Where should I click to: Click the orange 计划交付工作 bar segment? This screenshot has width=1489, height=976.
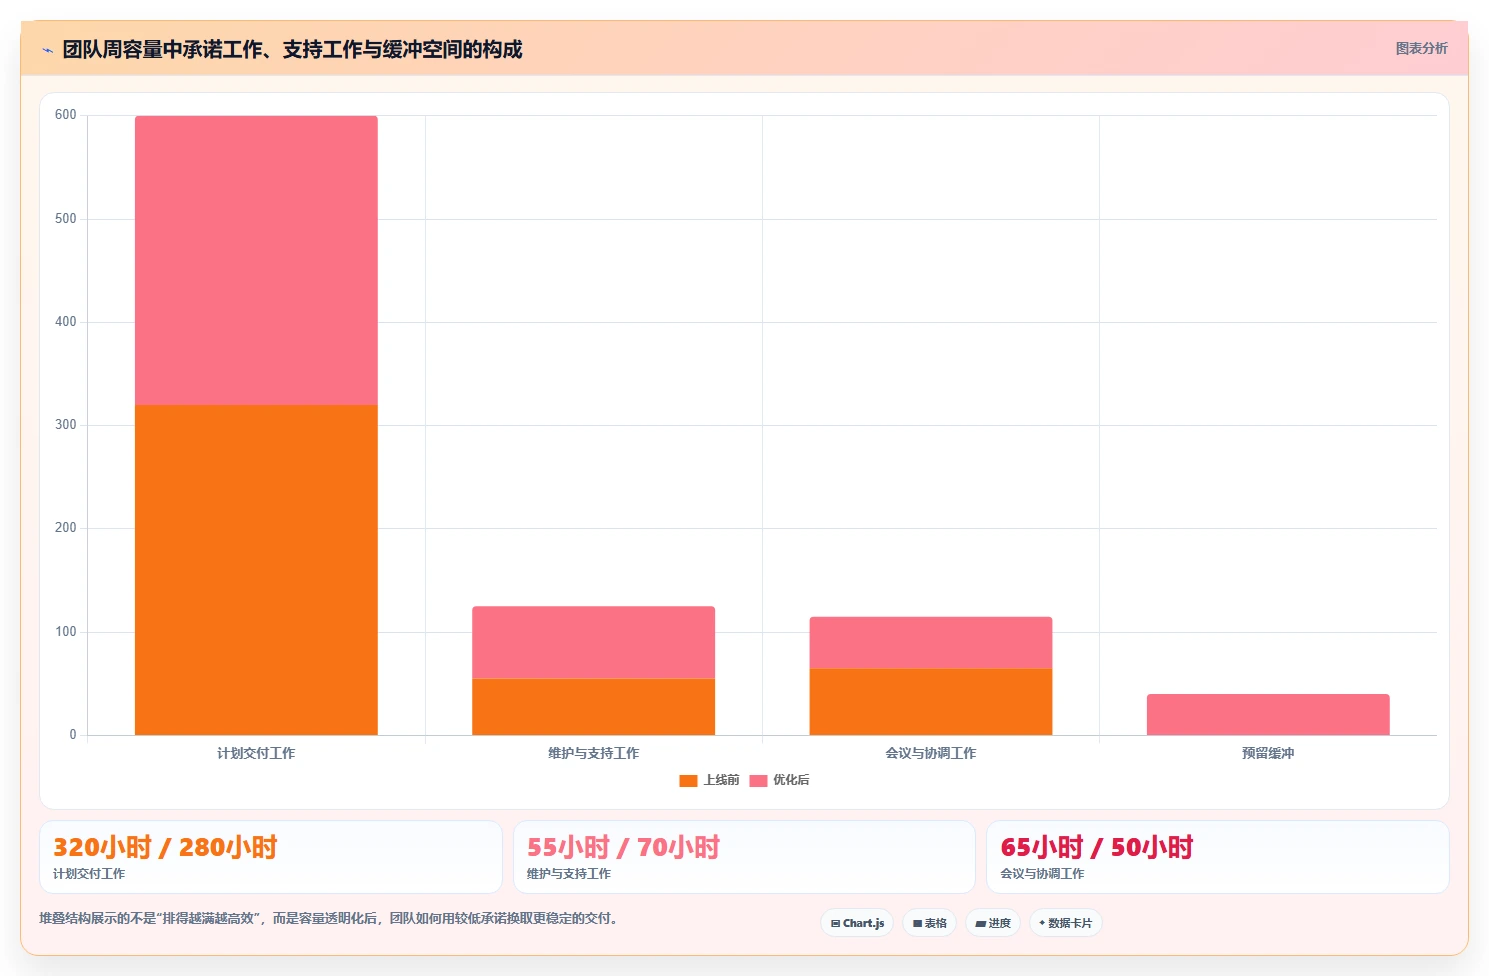pos(256,570)
